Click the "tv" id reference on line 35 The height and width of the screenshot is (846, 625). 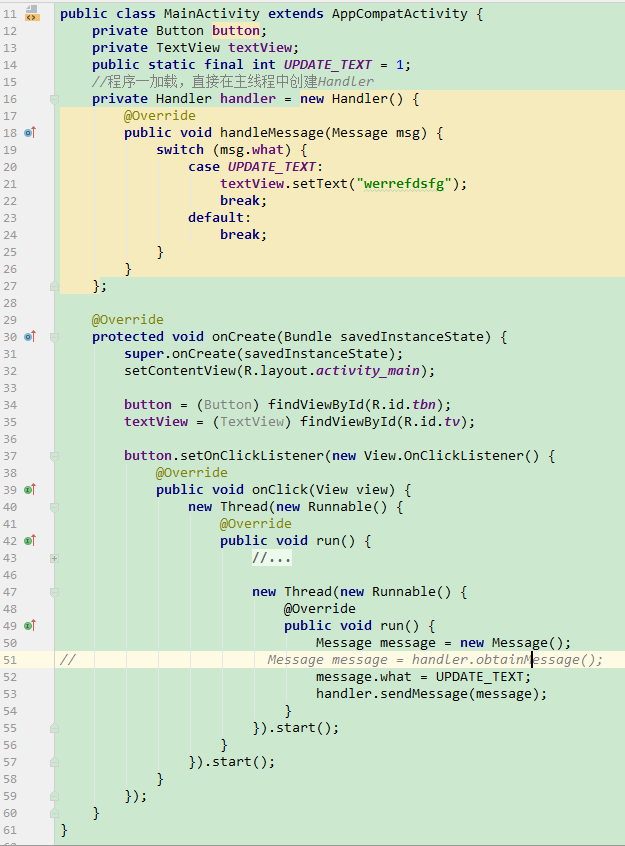[452, 421]
